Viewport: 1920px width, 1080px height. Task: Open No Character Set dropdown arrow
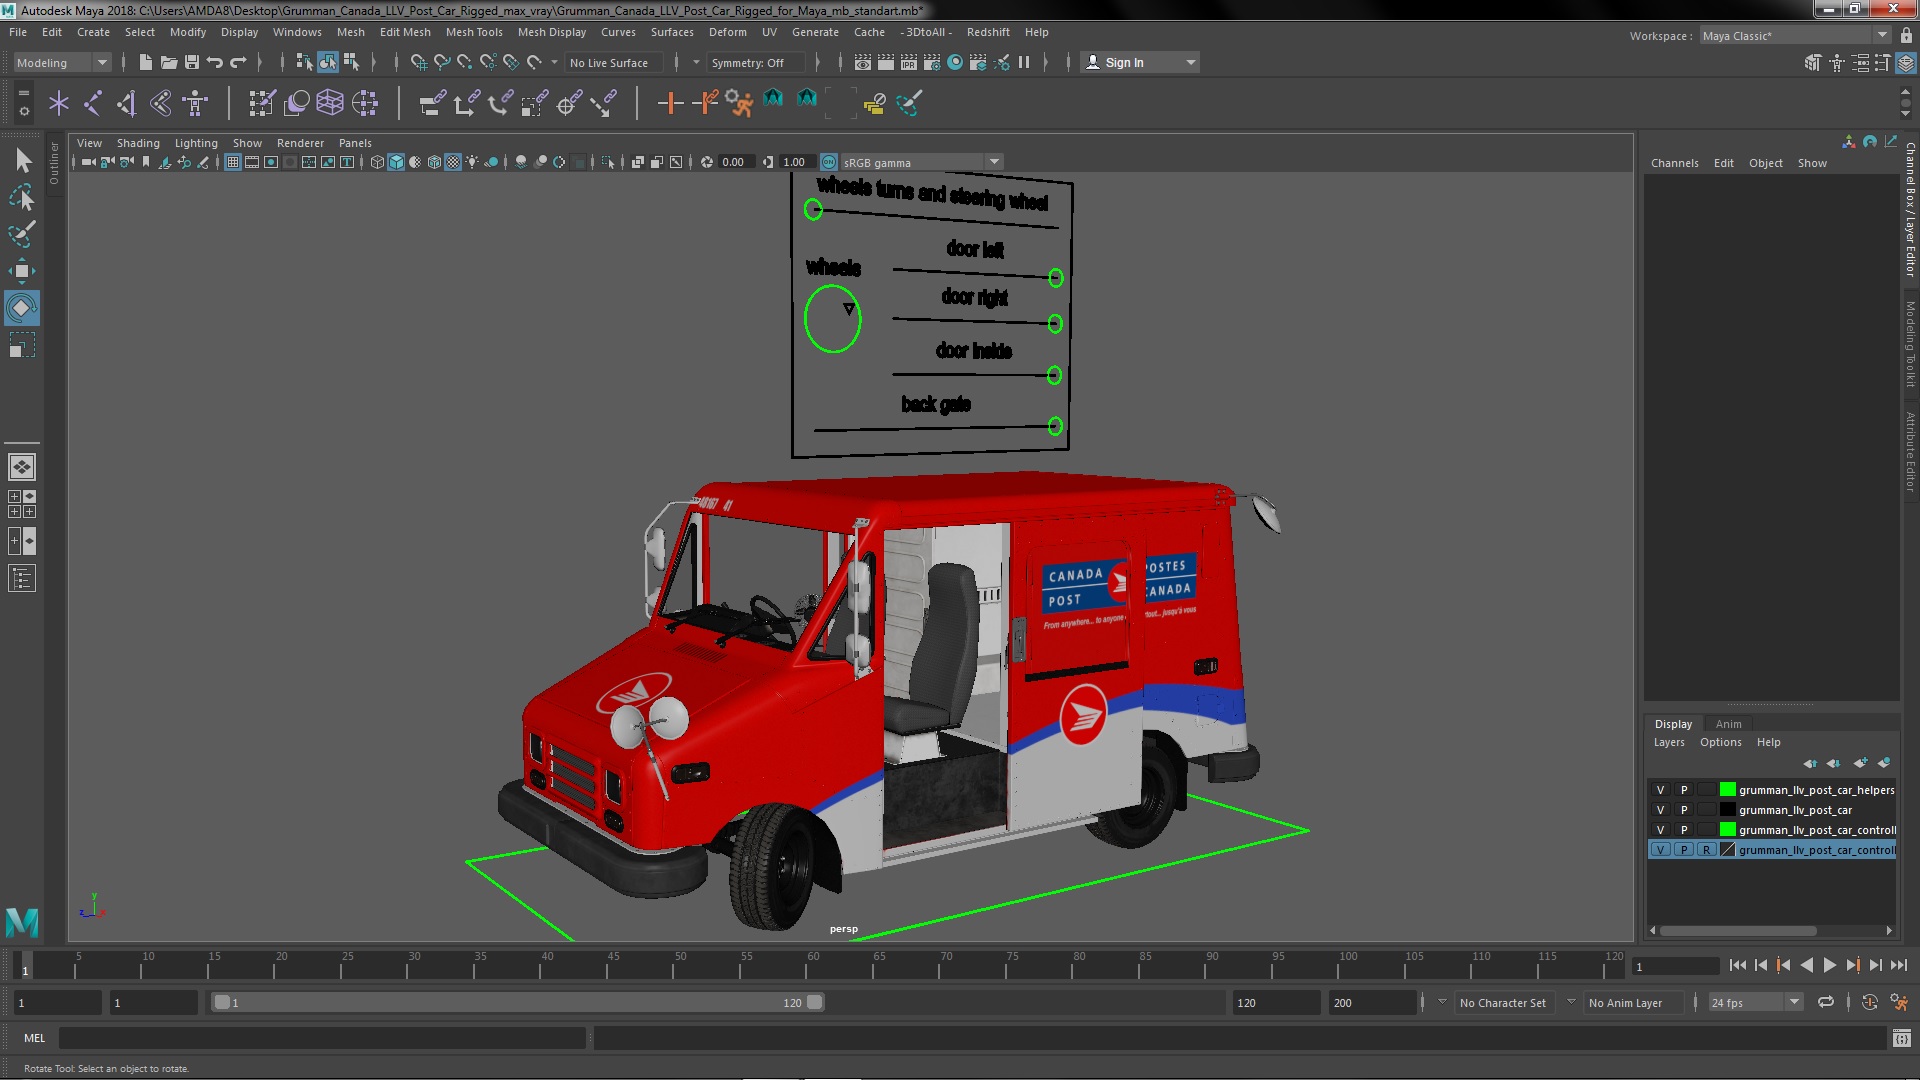(1442, 1002)
